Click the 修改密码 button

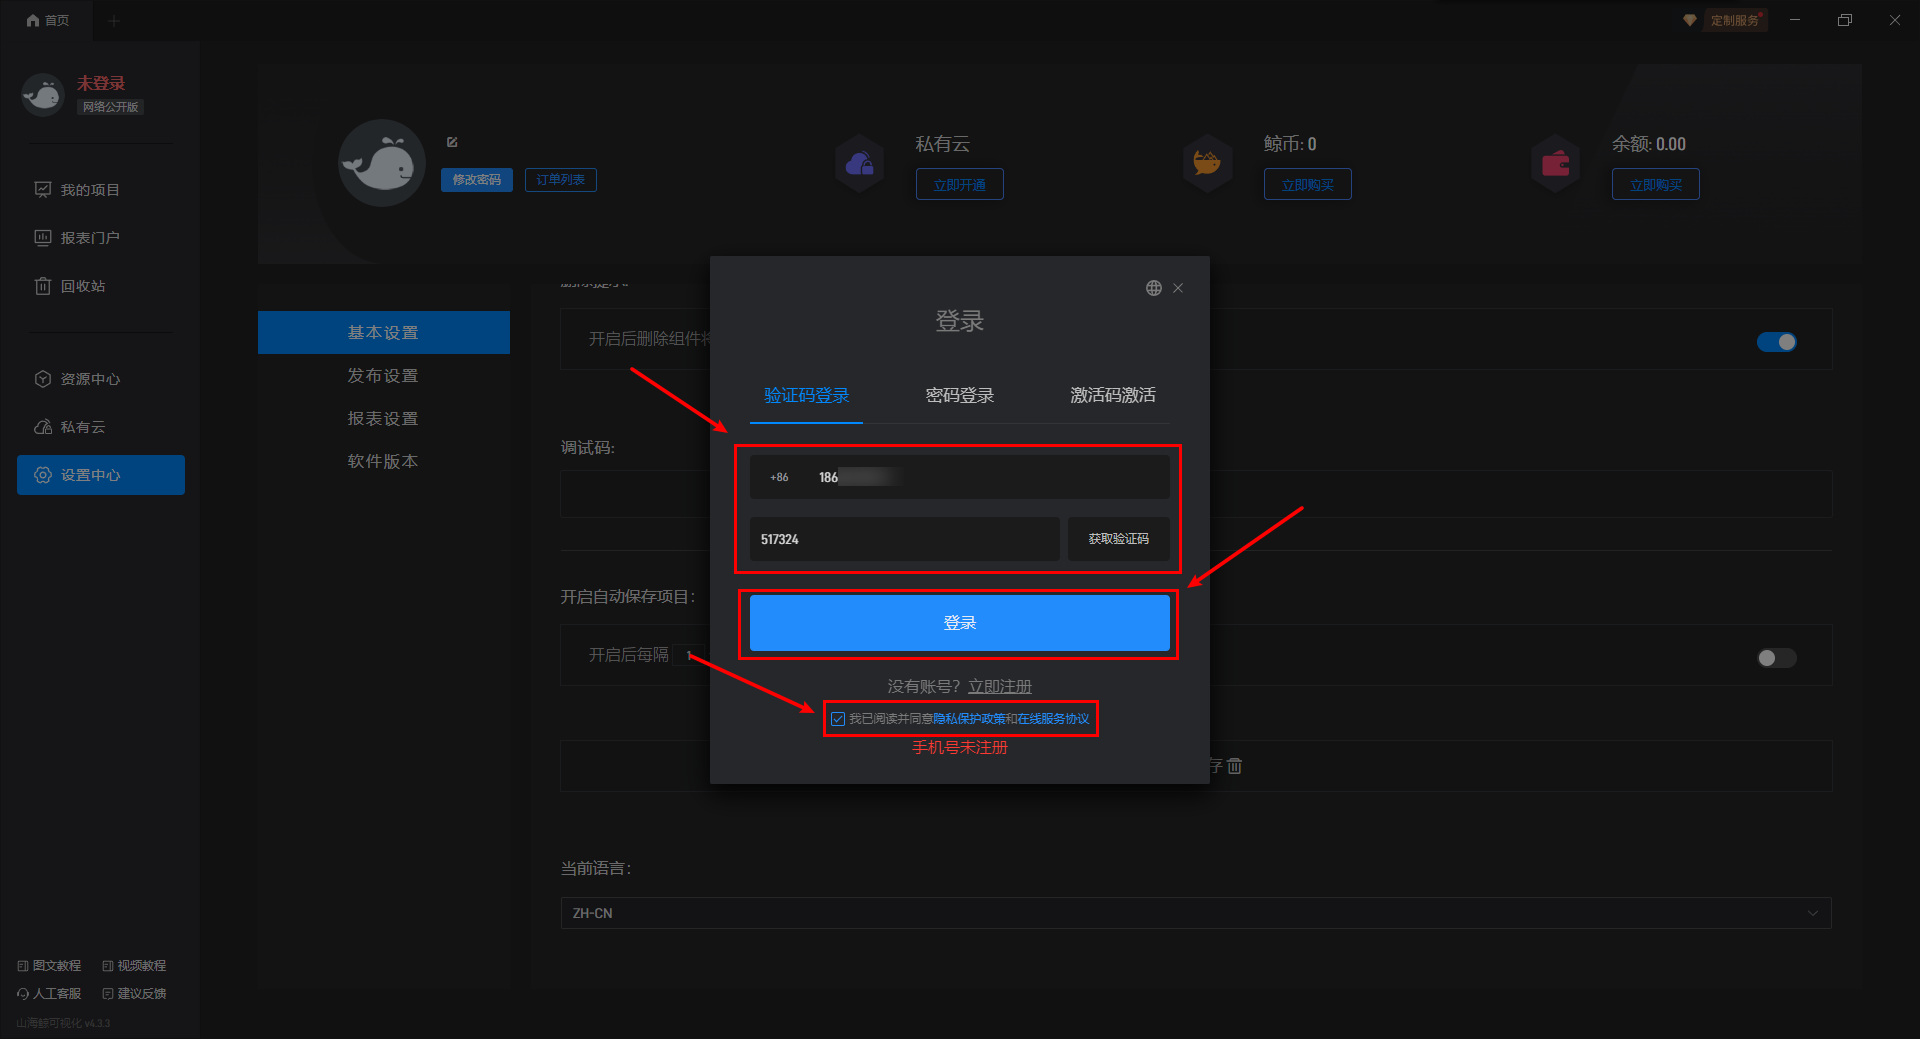click(477, 180)
